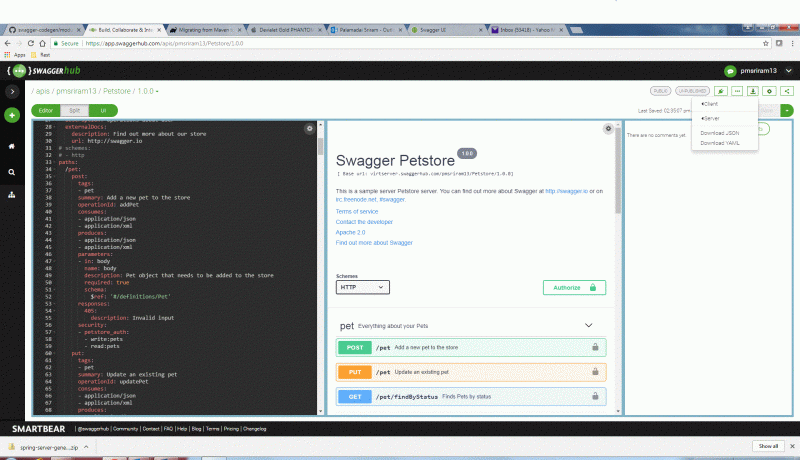Click the apis breadcrumb link
This screenshot has width=800, height=460.
[x=42, y=91]
